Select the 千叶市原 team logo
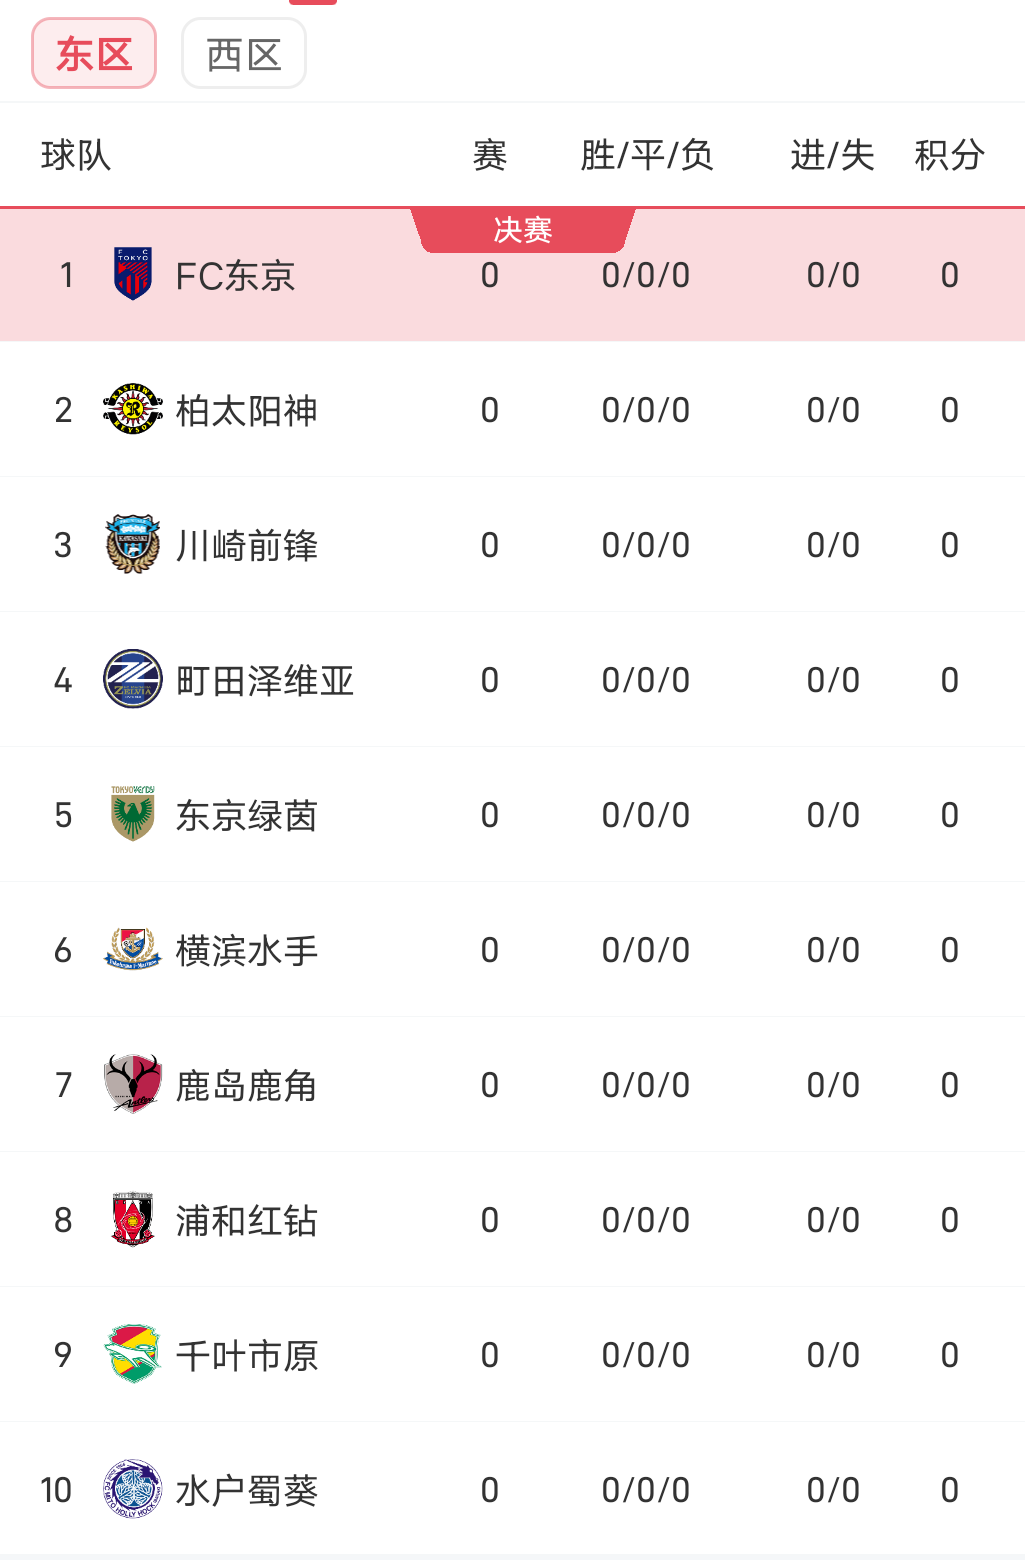The image size is (1025, 1560). (x=133, y=1354)
